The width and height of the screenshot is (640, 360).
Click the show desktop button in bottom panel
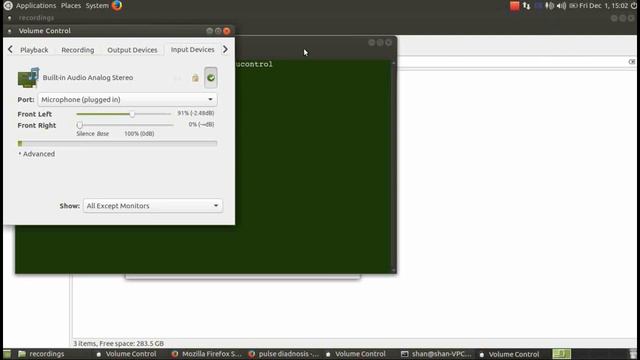click(x=7, y=354)
